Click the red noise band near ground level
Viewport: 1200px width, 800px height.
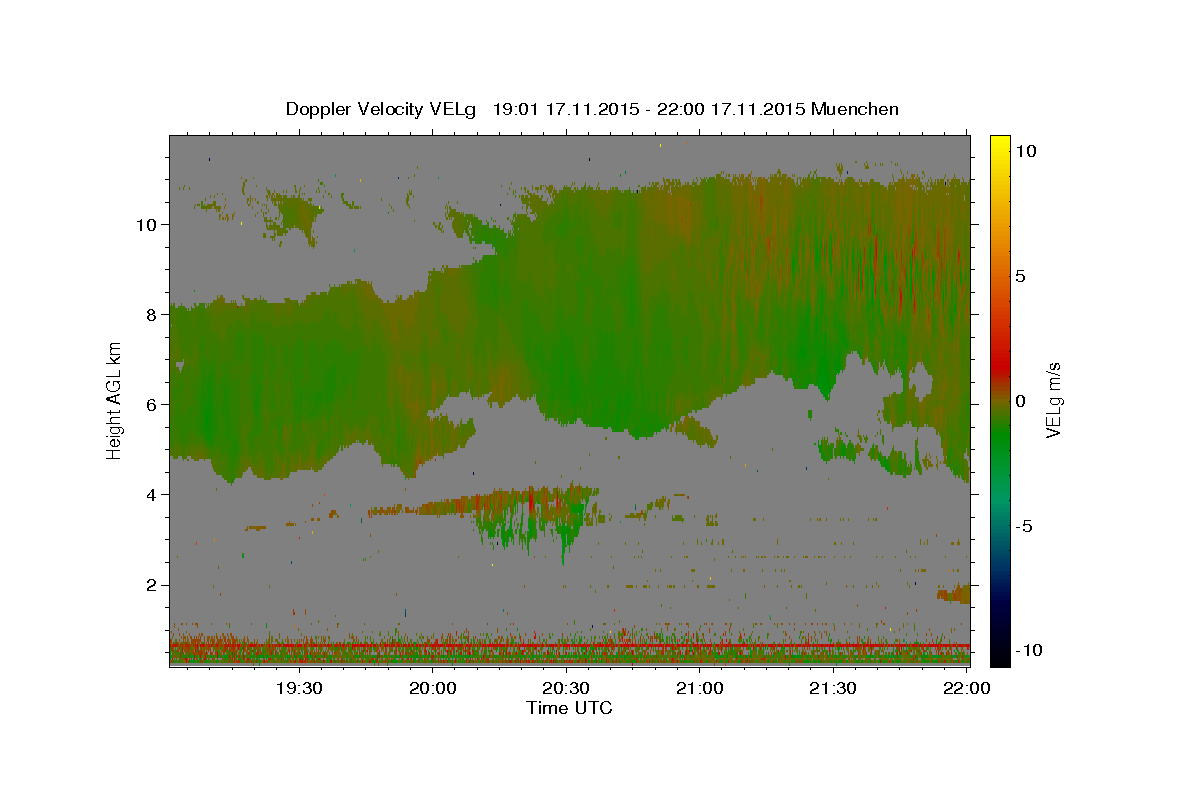[x=569, y=646]
